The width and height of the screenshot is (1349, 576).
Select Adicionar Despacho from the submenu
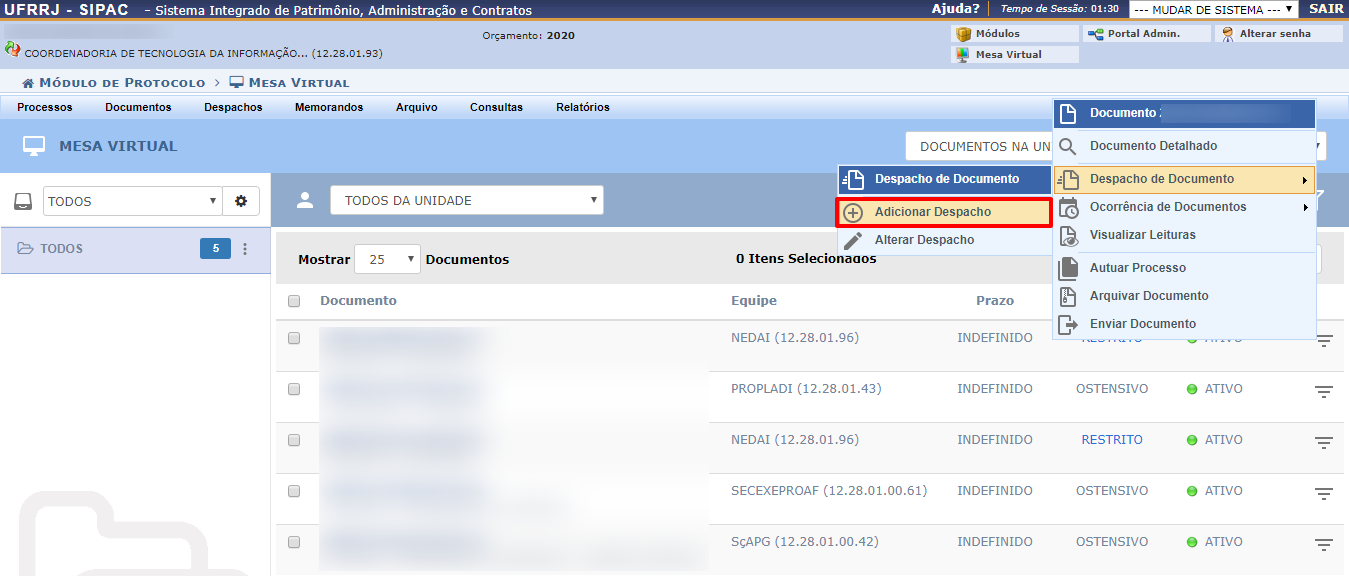[x=932, y=212]
